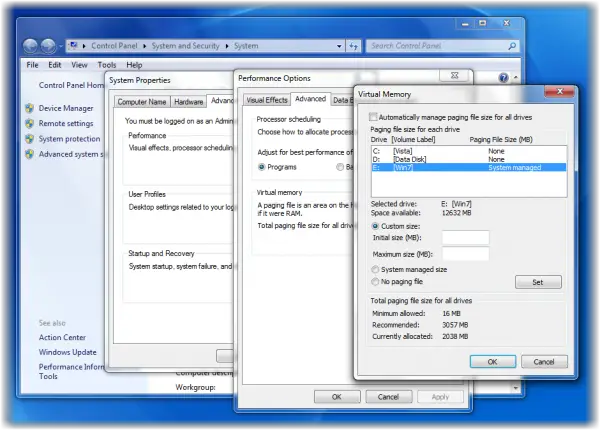
Task: Expand the System and Security breadcrumb arrow
Action: pos(227,46)
